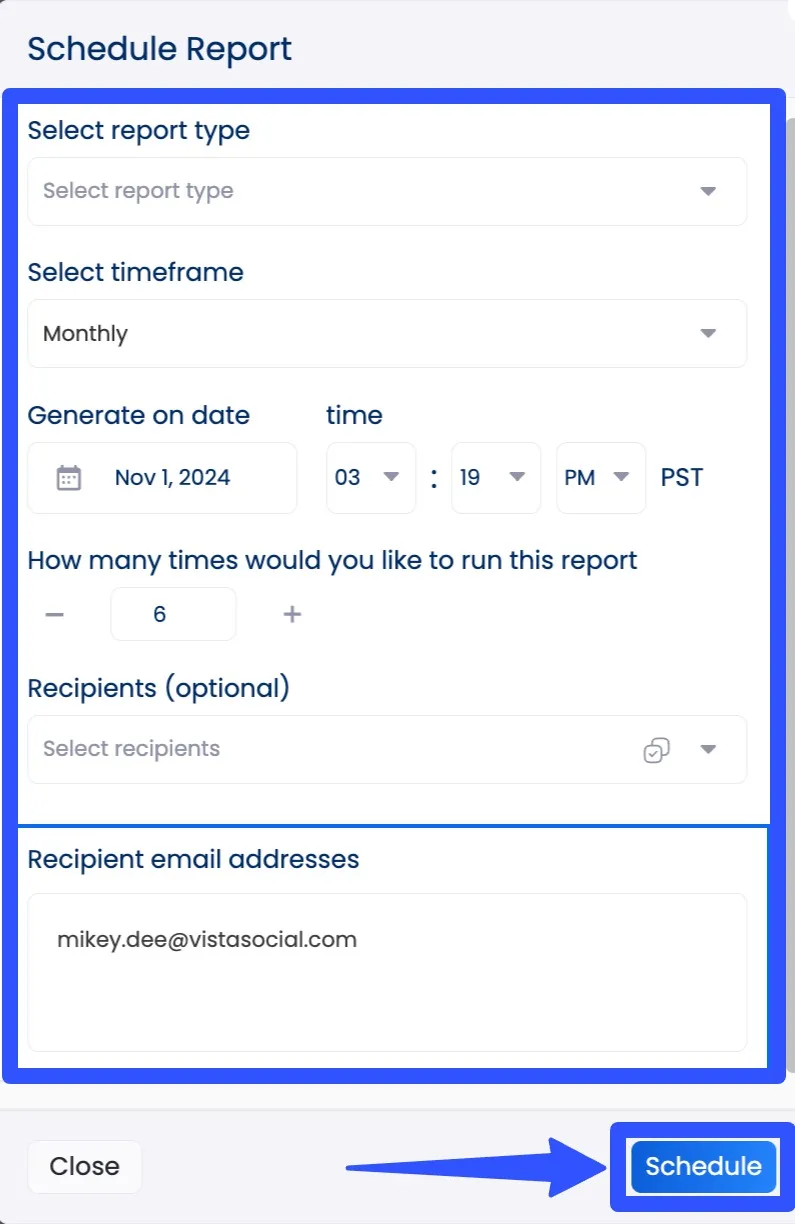Click the Close button
795x1224 pixels.
pyautogui.click(x=84, y=1166)
